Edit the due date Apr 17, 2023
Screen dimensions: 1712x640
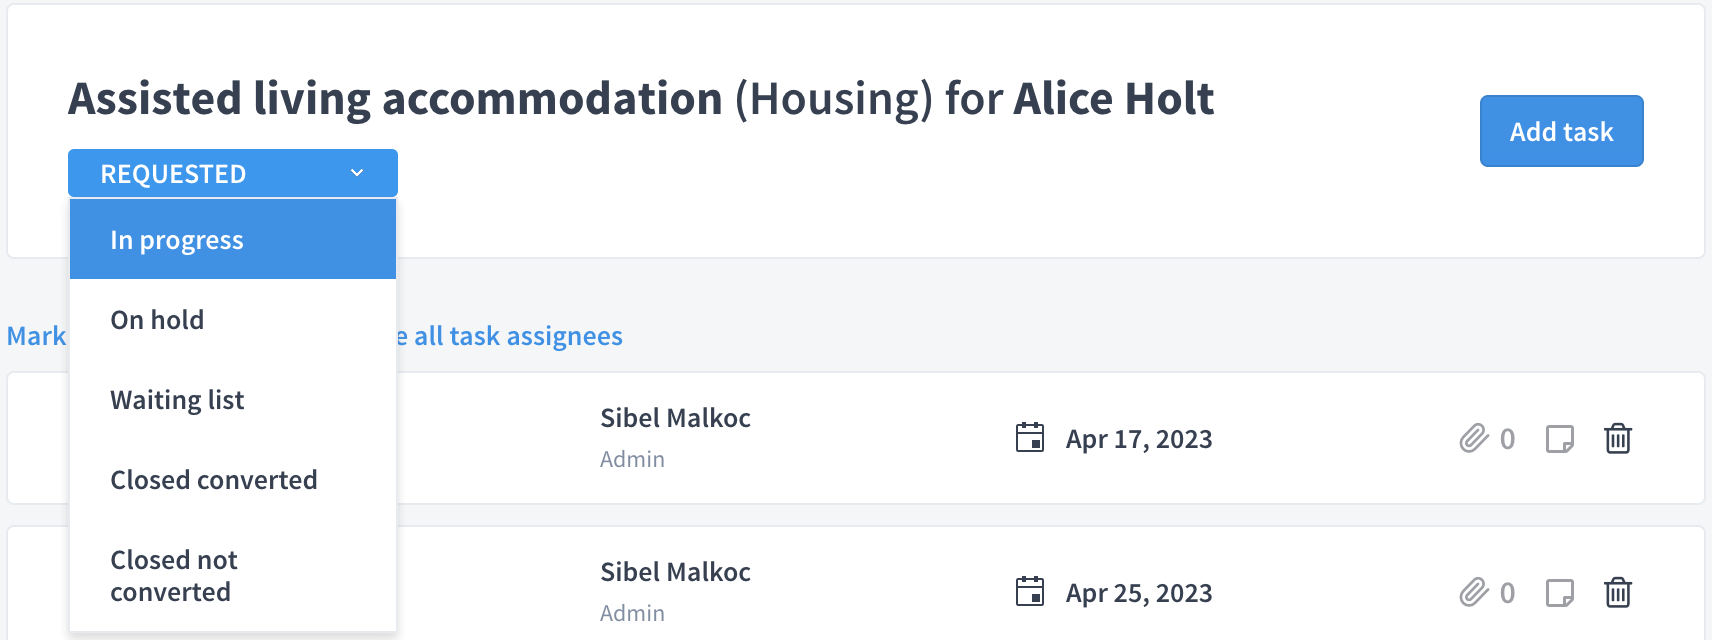pyautogui.click(x=1139, y=439)
